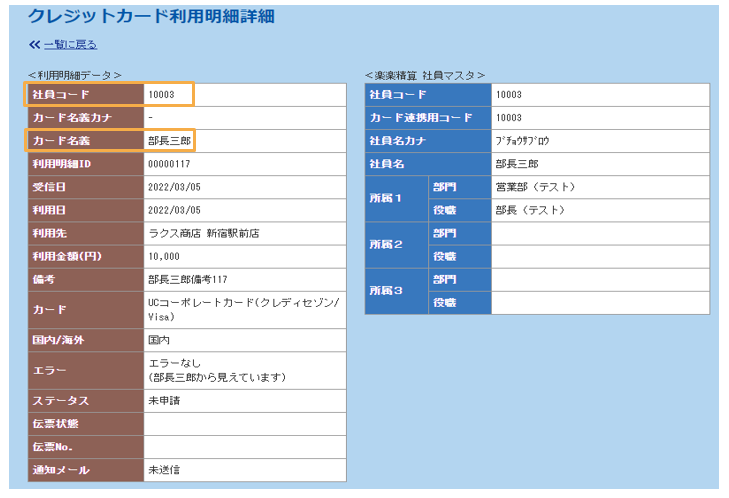Viewport: 729px width, 498px height.
Task: Select the 所属1 役職 value 部長（テスト）
Action: pyautogui.click(x=530, y=210)
